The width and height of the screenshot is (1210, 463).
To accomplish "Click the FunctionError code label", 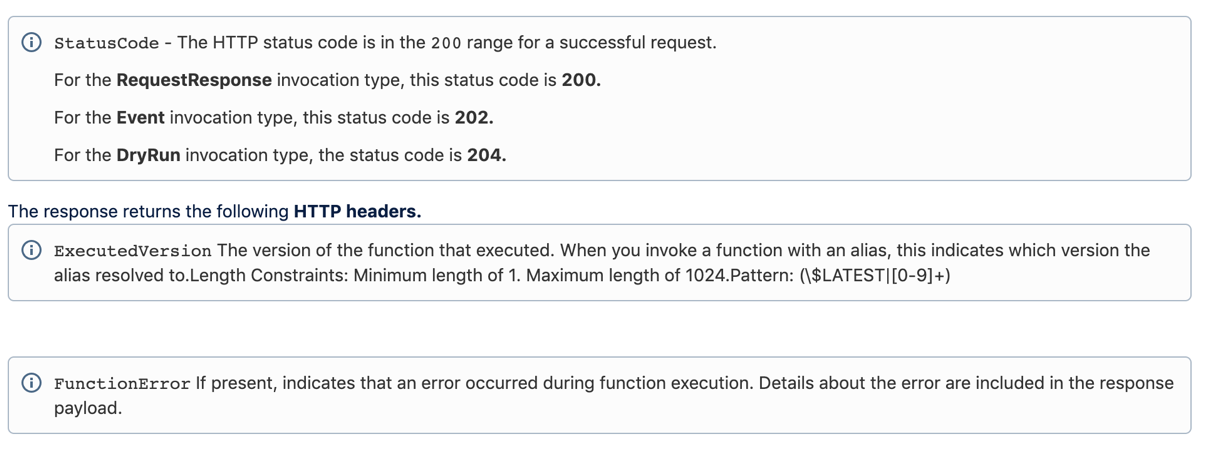I will 122,384.
